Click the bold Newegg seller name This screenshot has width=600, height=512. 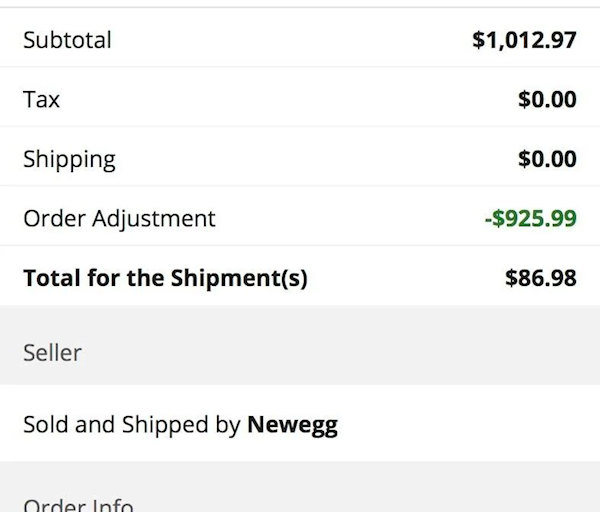tap(292, 425)
